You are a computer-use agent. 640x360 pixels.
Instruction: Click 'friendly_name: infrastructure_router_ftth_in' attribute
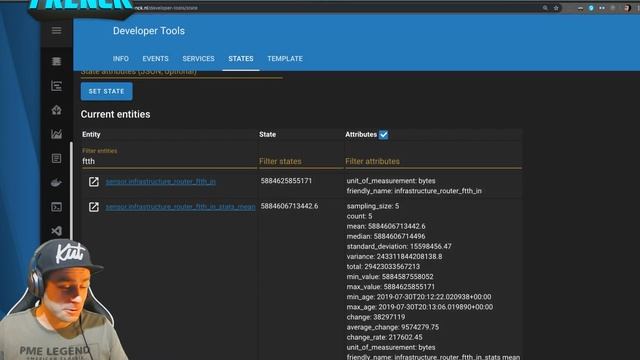414,191
